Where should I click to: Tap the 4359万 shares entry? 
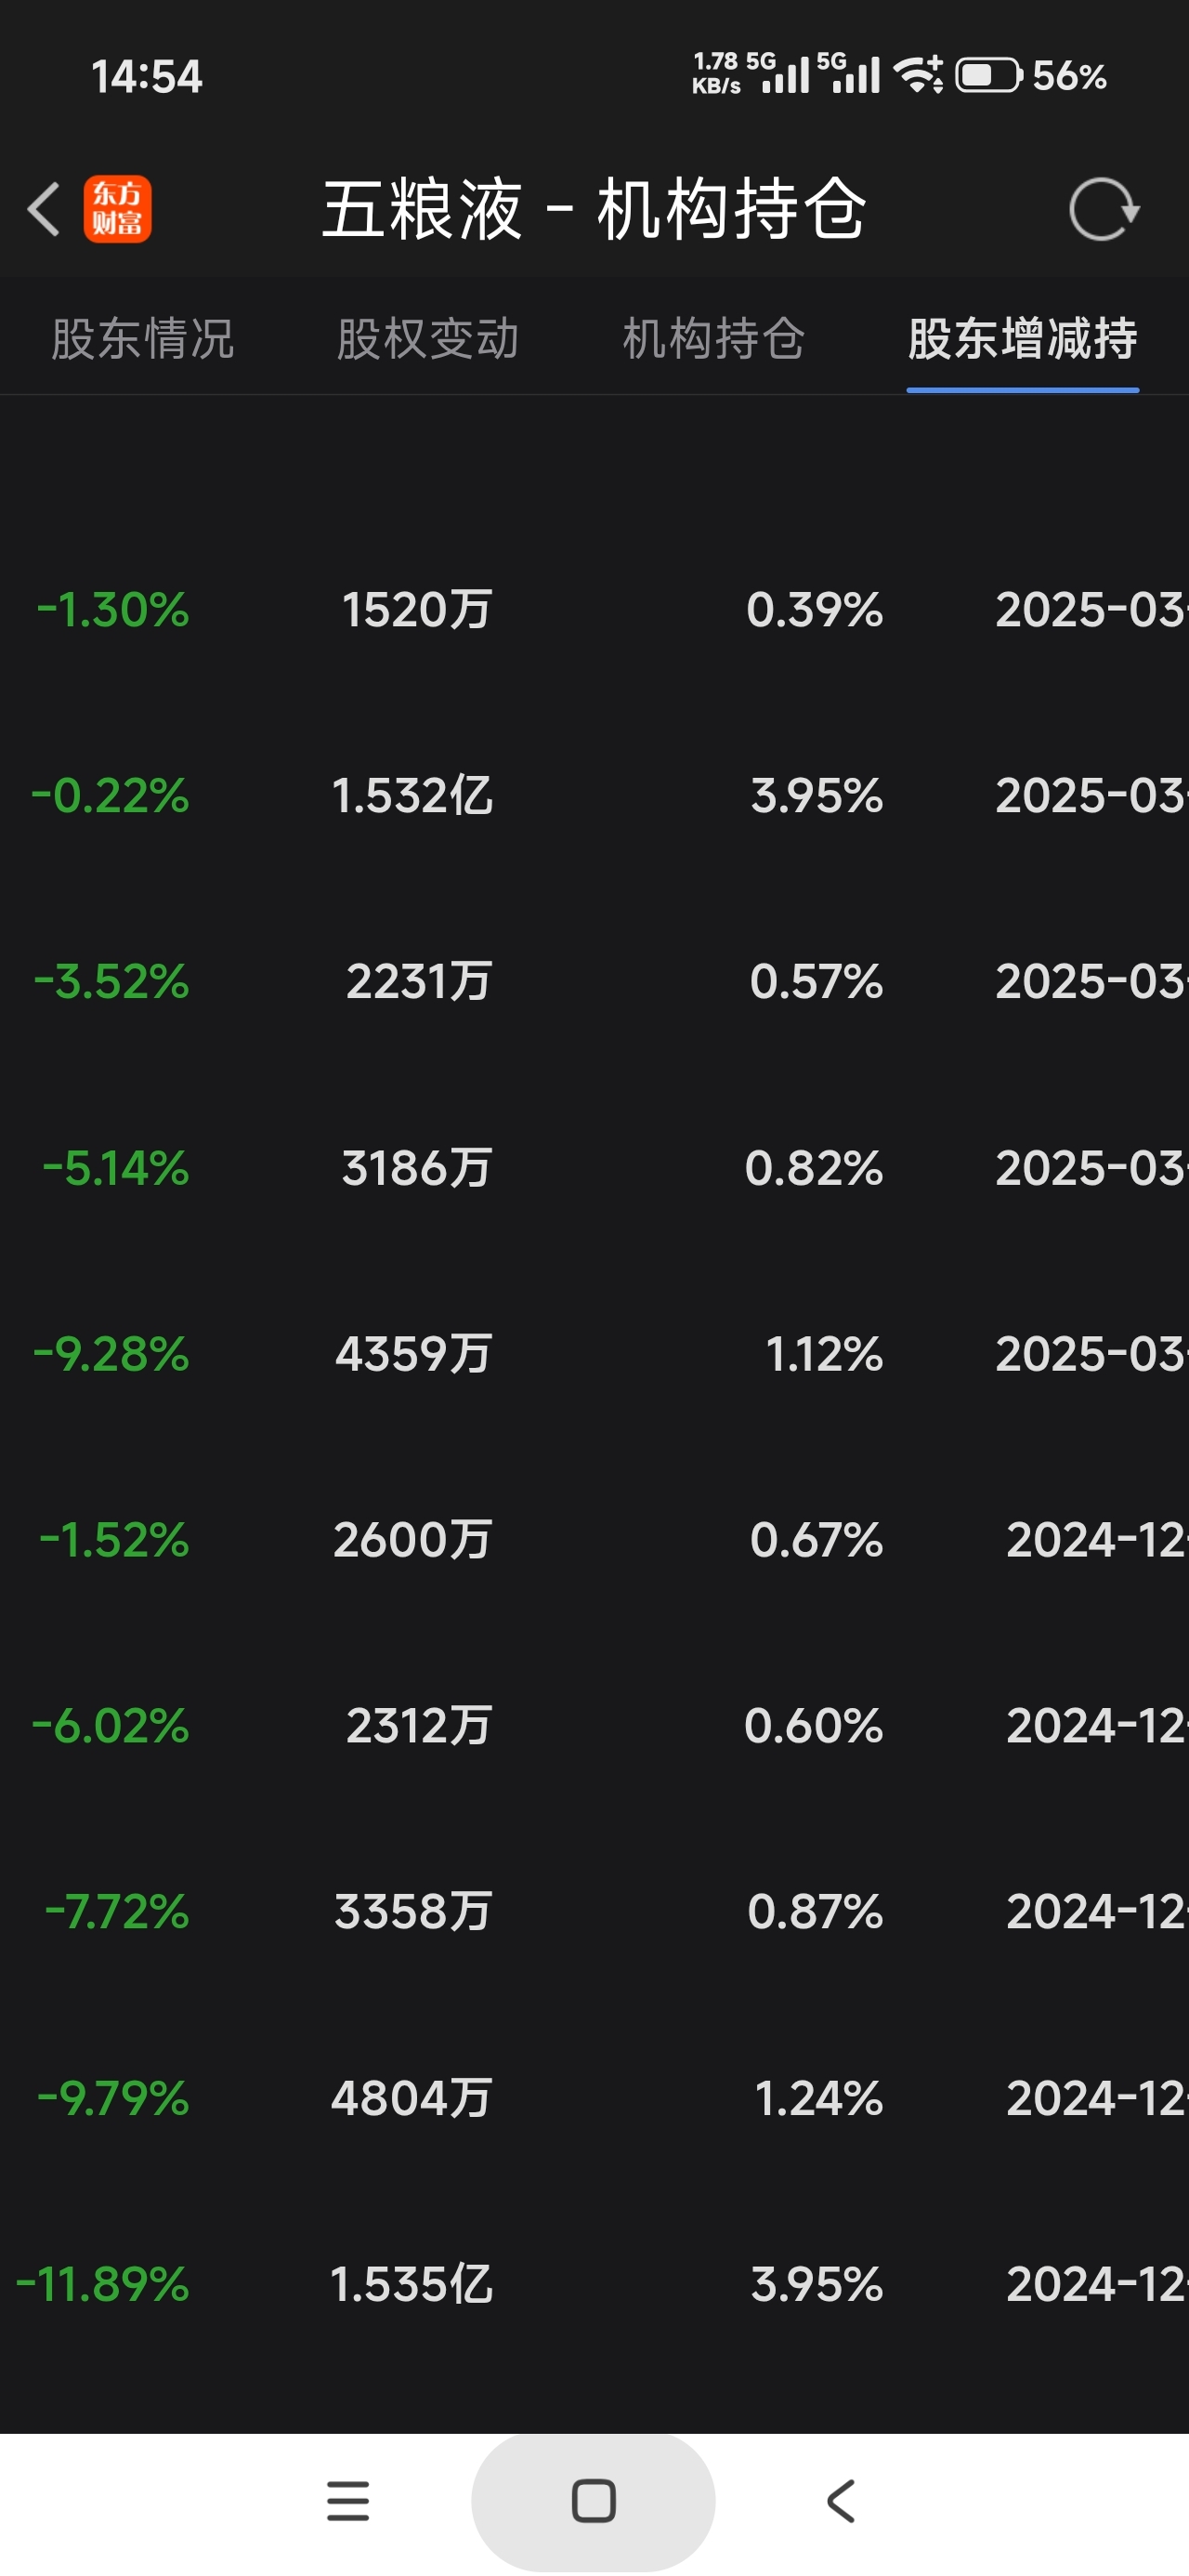coord(413,1354)
